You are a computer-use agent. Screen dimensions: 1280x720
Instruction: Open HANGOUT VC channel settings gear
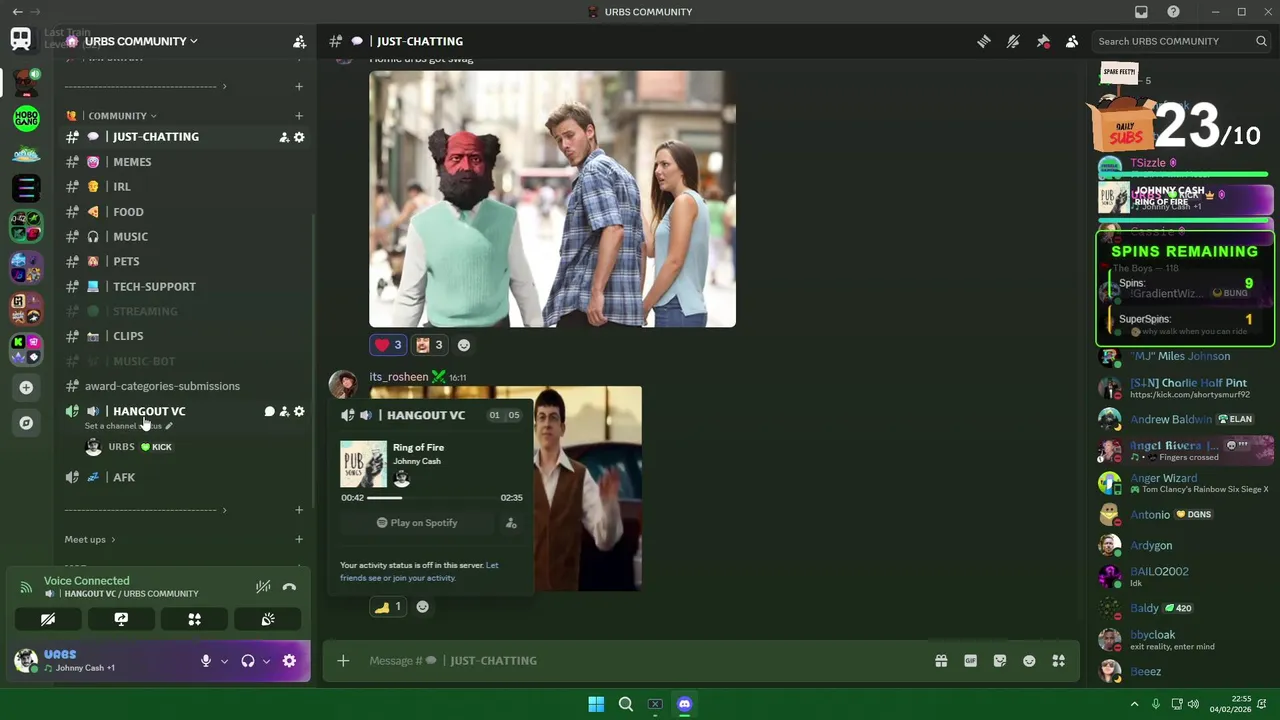pyautogui.click(x=299, y=411)
